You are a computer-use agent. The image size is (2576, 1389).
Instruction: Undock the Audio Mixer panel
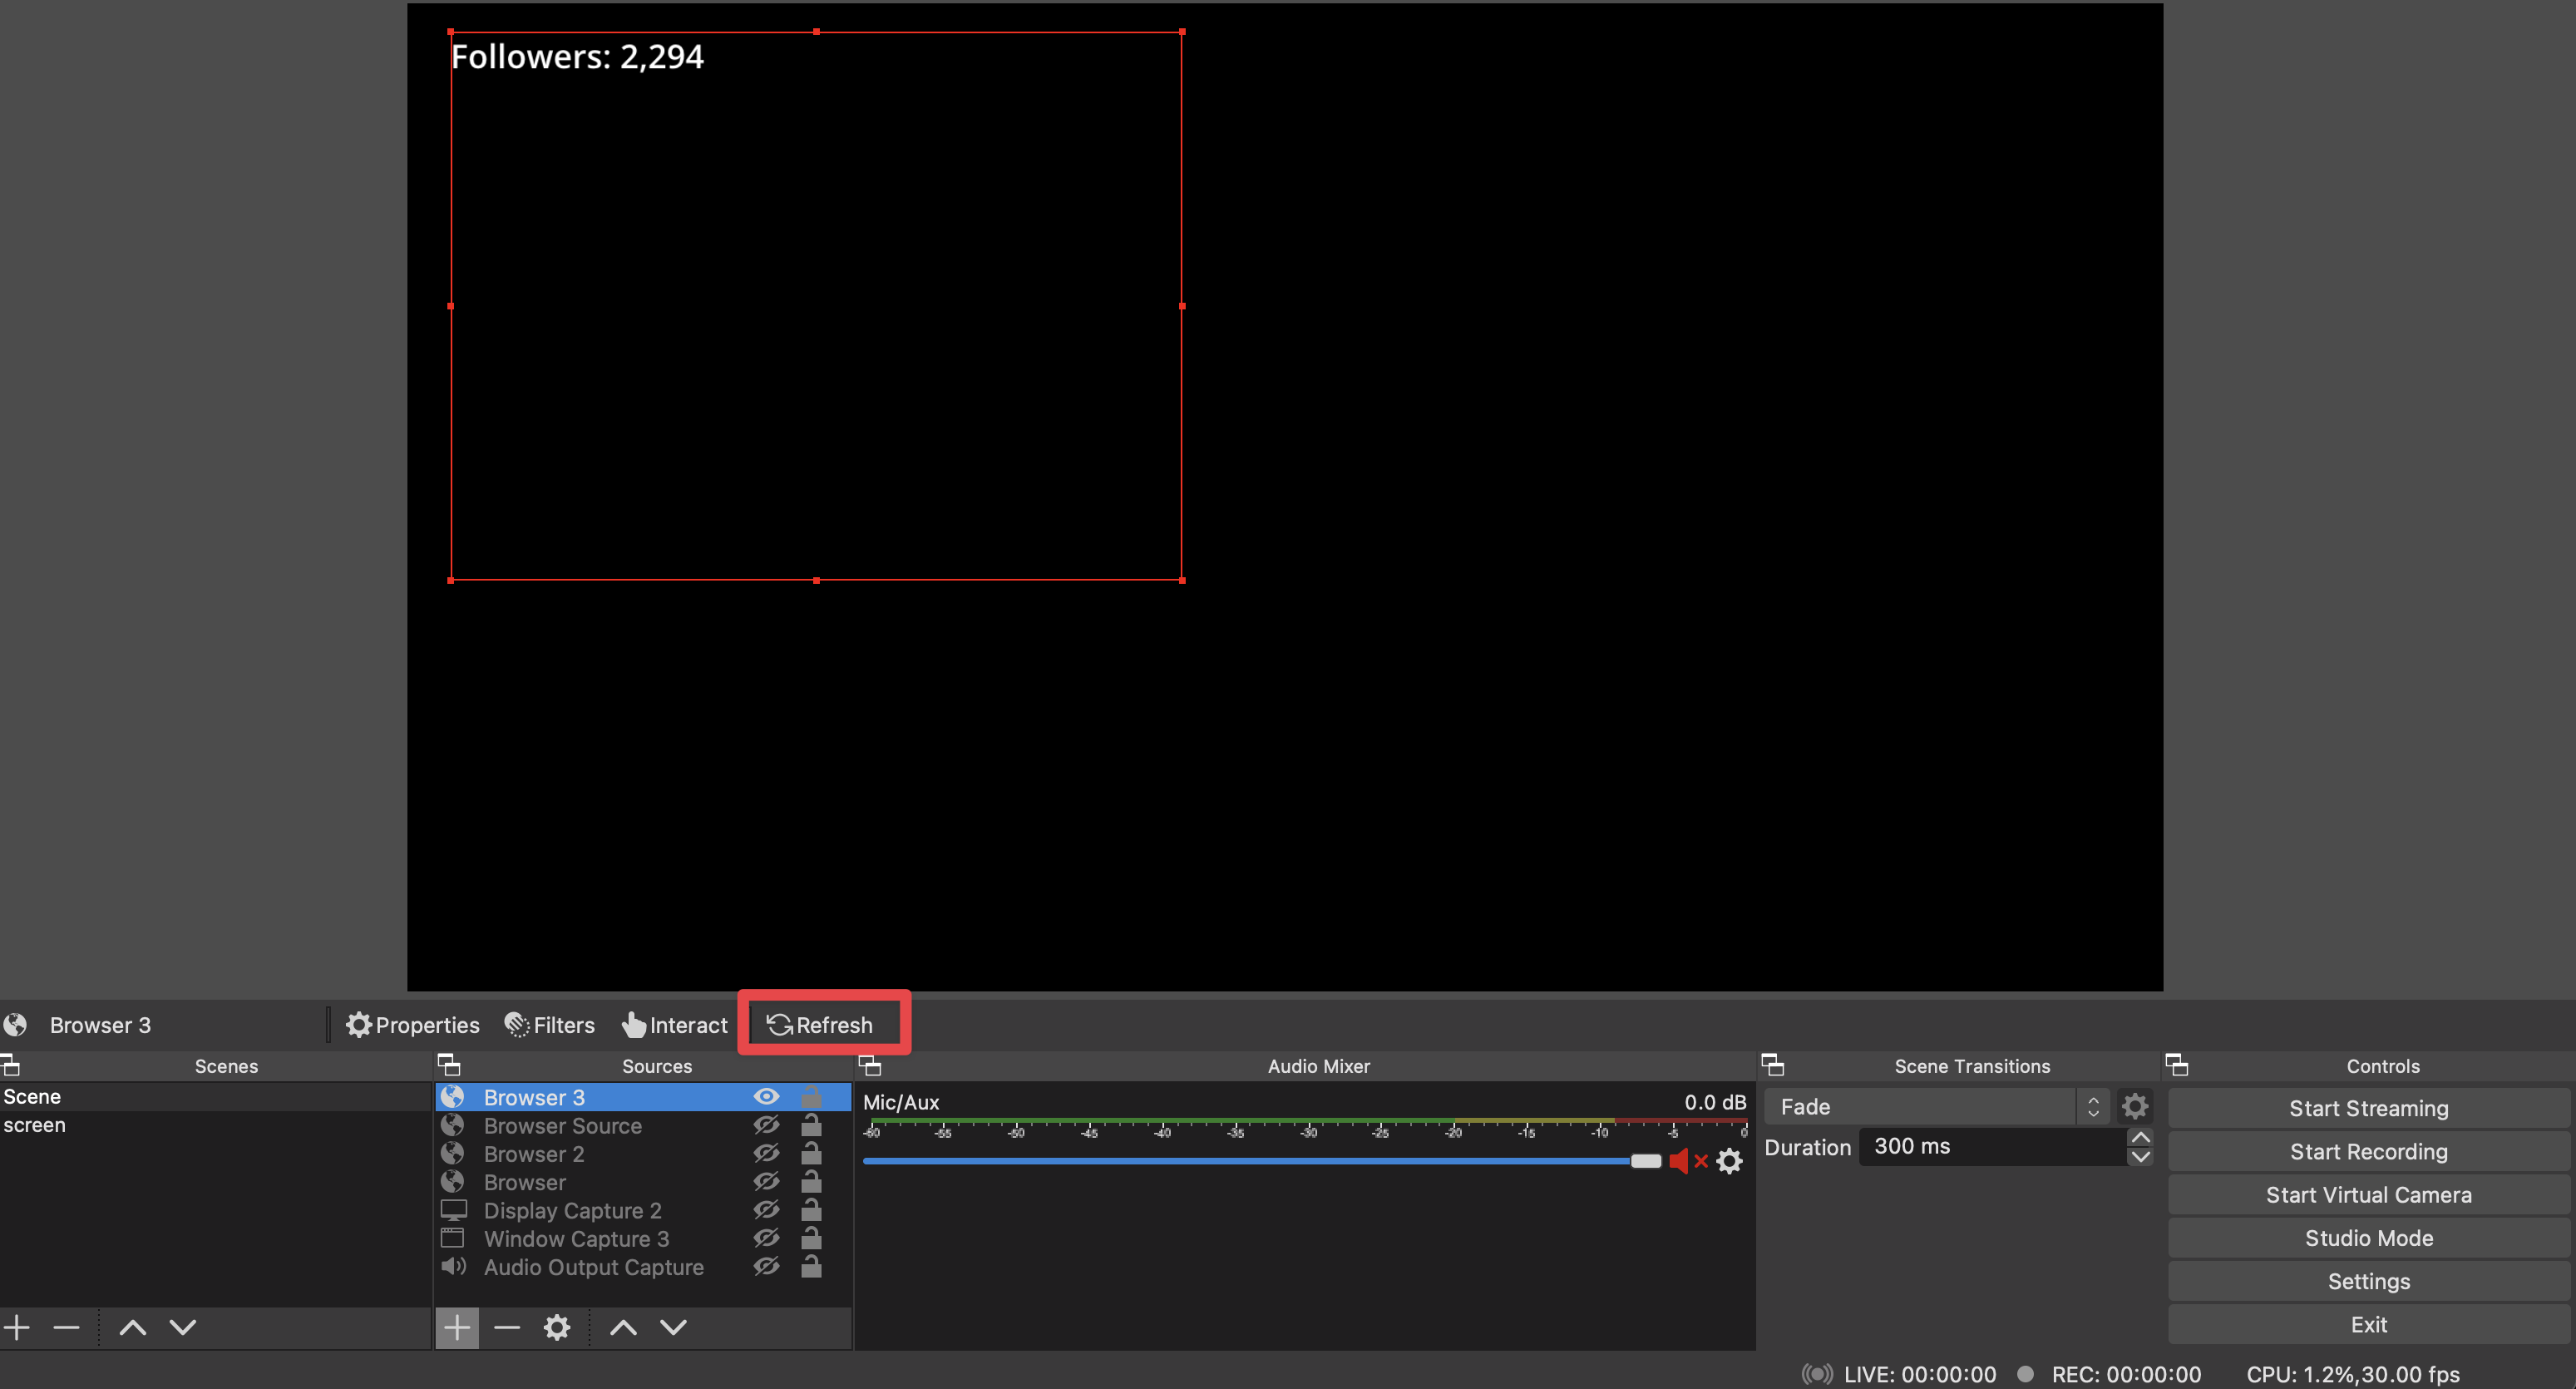pyautogui.click(x=870, y=1065)
